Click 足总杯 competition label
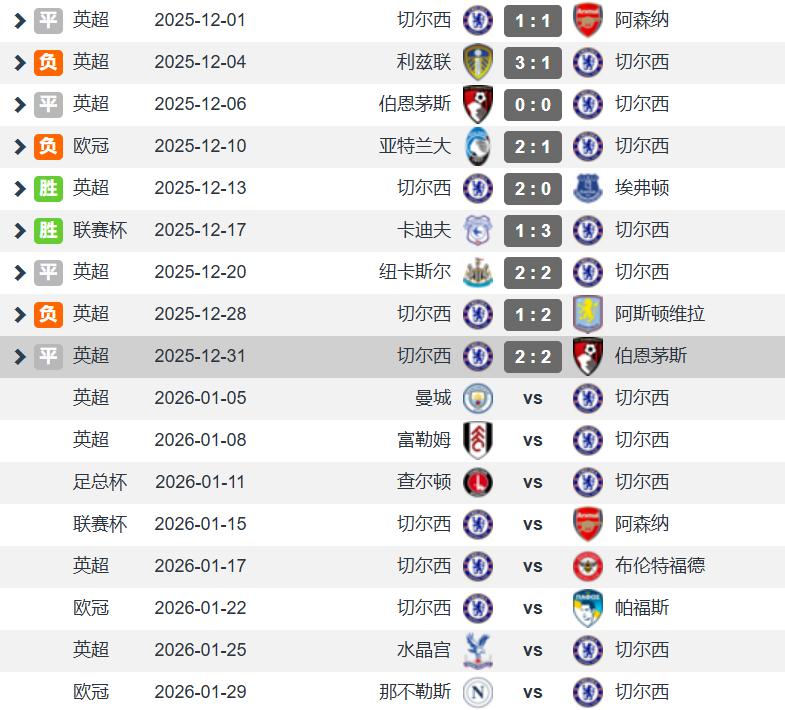 pyautogui.click(x=100, y=482)
